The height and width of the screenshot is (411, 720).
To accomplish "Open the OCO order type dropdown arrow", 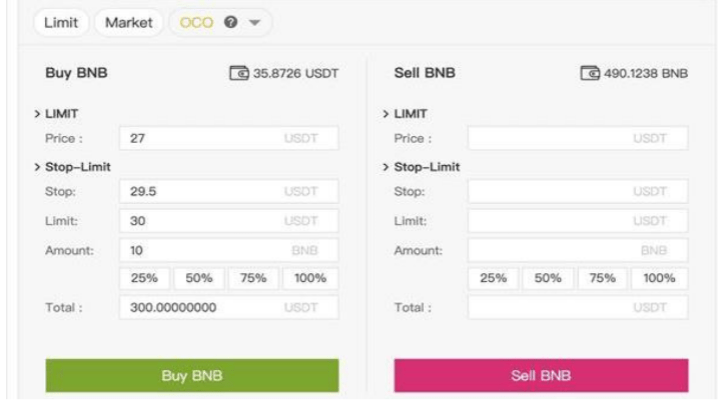I will [252, 21].
